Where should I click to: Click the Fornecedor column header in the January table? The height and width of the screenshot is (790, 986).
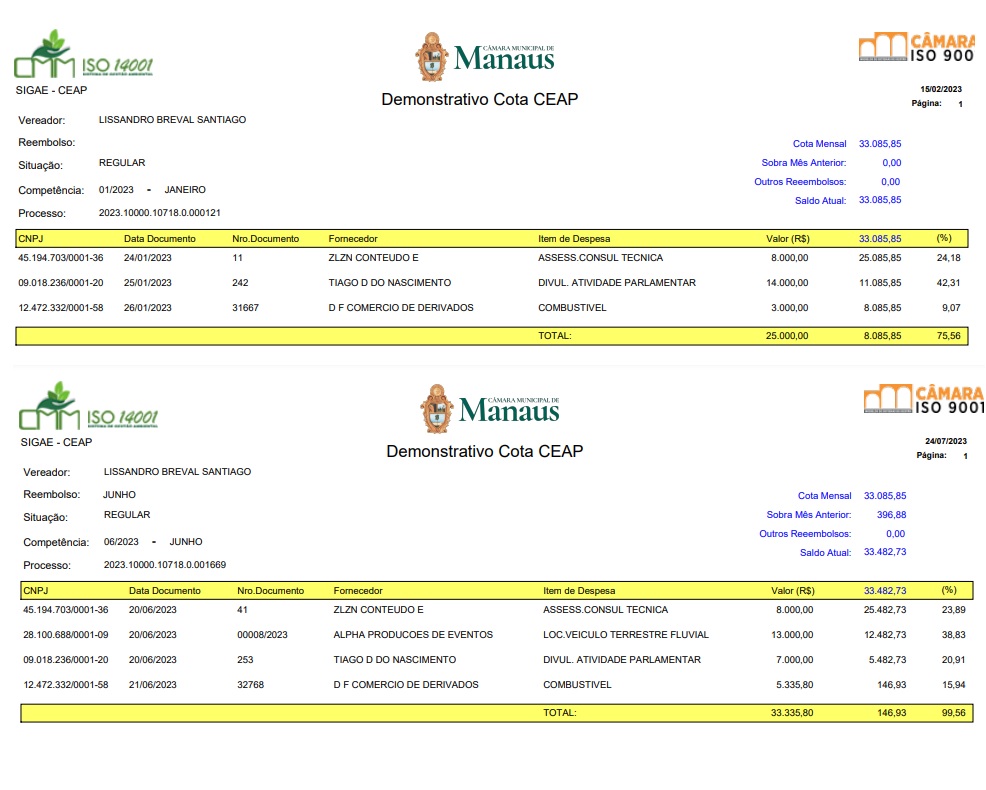(353, 239)
